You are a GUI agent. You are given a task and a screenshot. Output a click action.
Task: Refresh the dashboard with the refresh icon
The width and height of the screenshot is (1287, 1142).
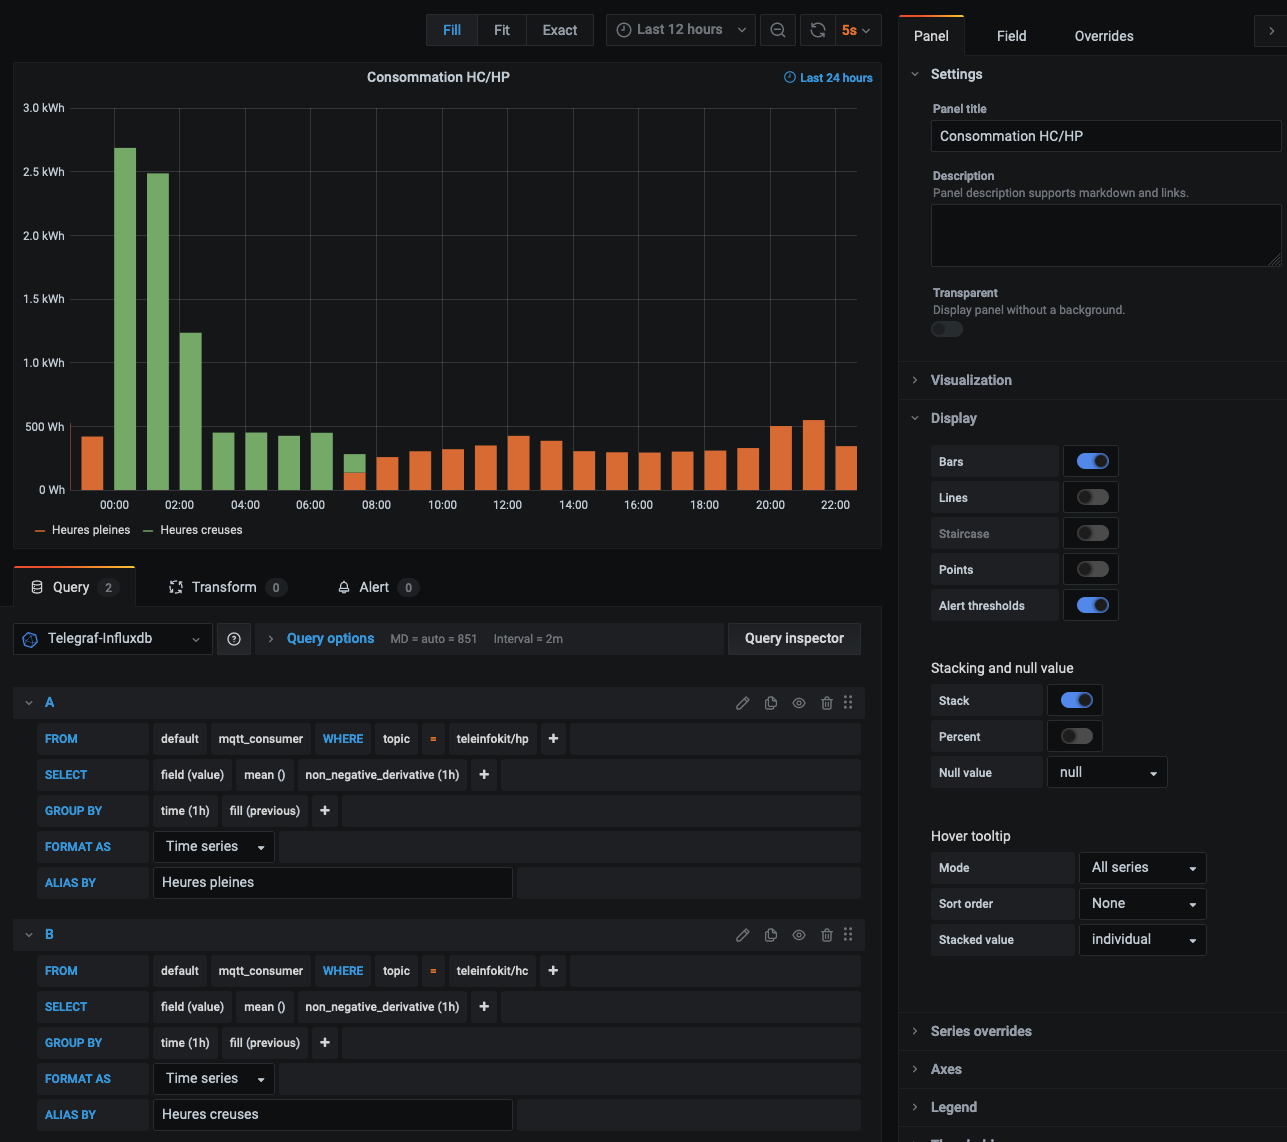tap(818, 29)
